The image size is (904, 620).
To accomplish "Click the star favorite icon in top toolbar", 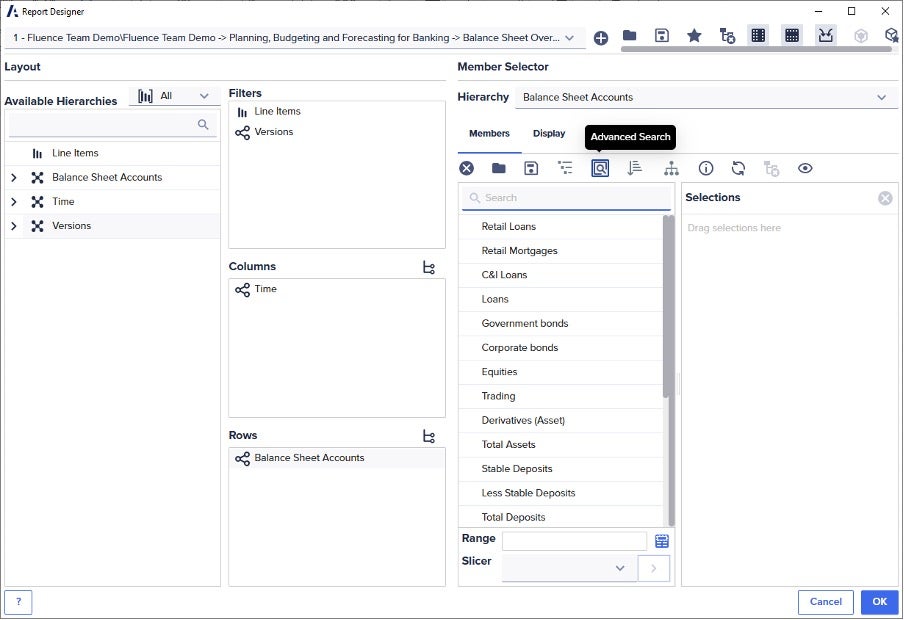I will [694, 36].
